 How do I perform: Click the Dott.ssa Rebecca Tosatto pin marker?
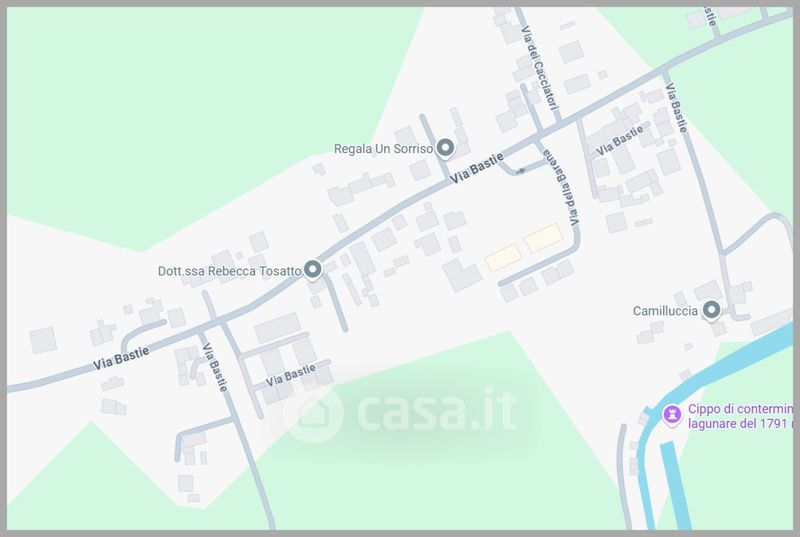pyautogui.click(x=313, y=269)
